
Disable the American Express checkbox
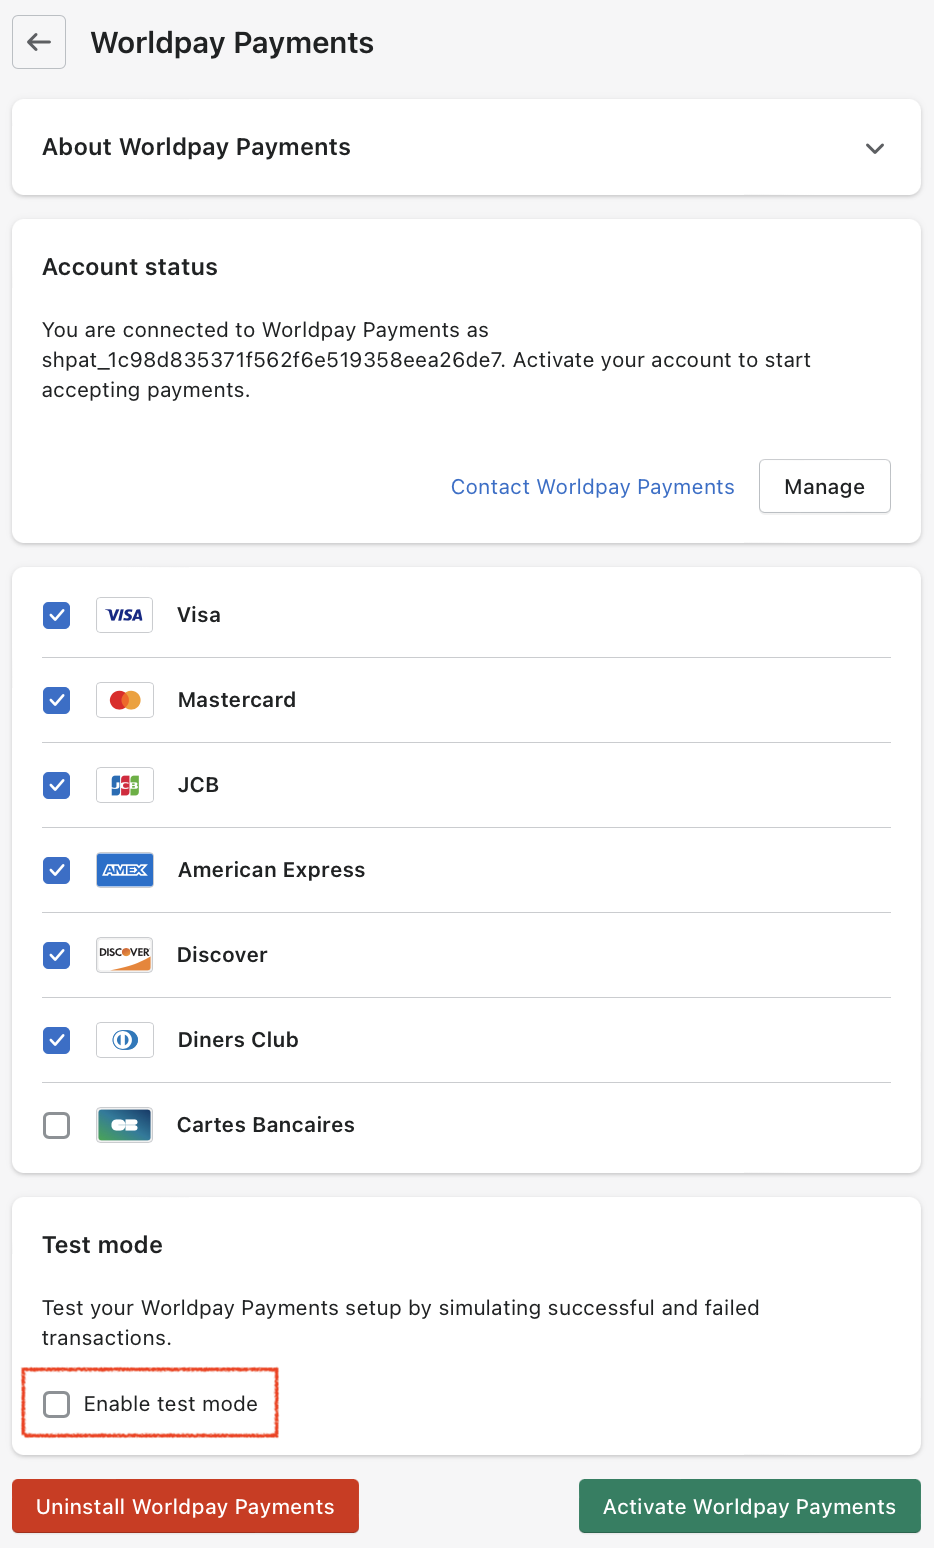pyautogui.click(x=57, y=870)
